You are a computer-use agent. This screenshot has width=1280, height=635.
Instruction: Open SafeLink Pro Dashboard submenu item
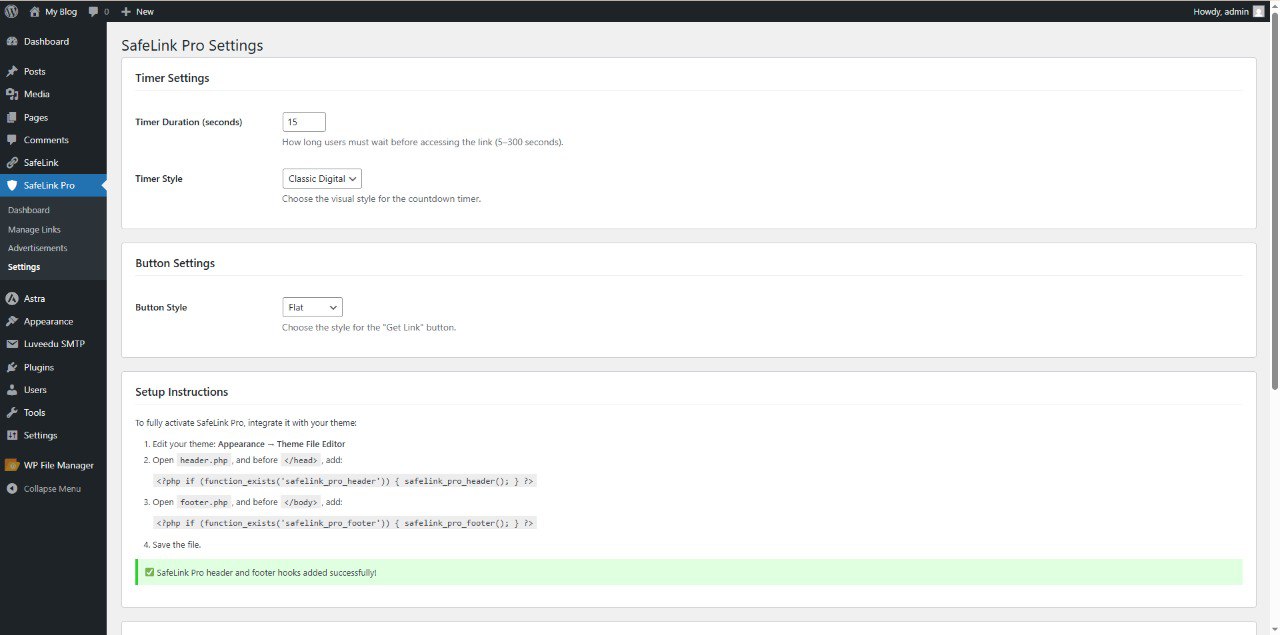pyautogui.click(x=28, y=210)
